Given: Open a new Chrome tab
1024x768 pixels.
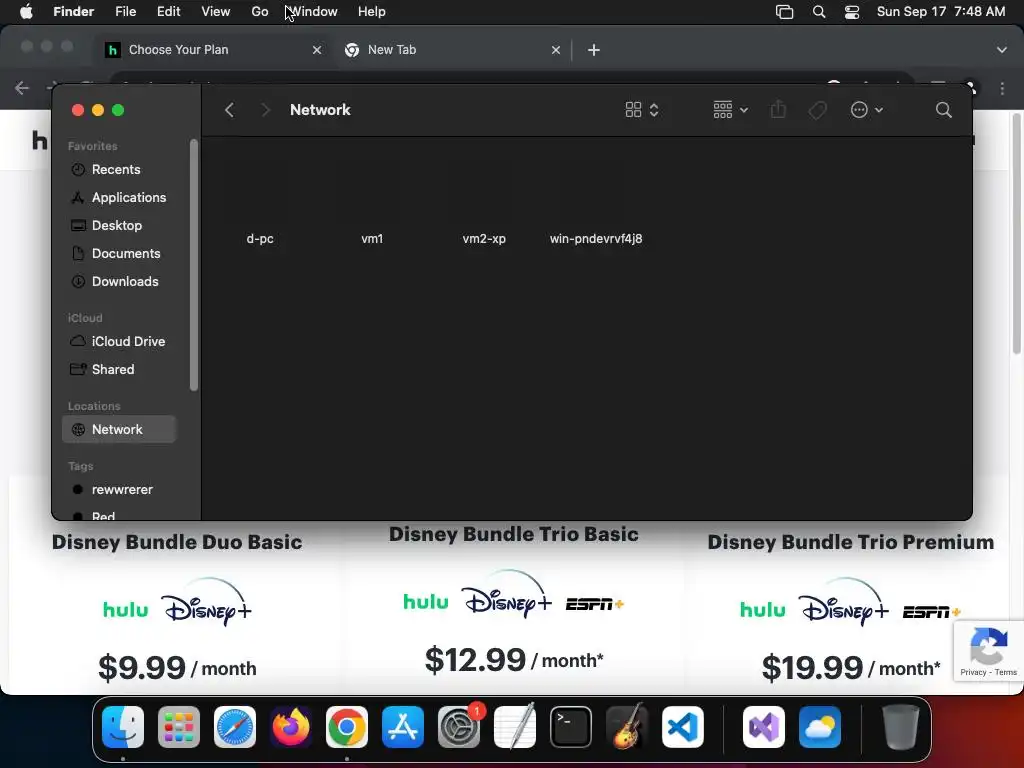Looking at the screenshot, I should [594, 50].
